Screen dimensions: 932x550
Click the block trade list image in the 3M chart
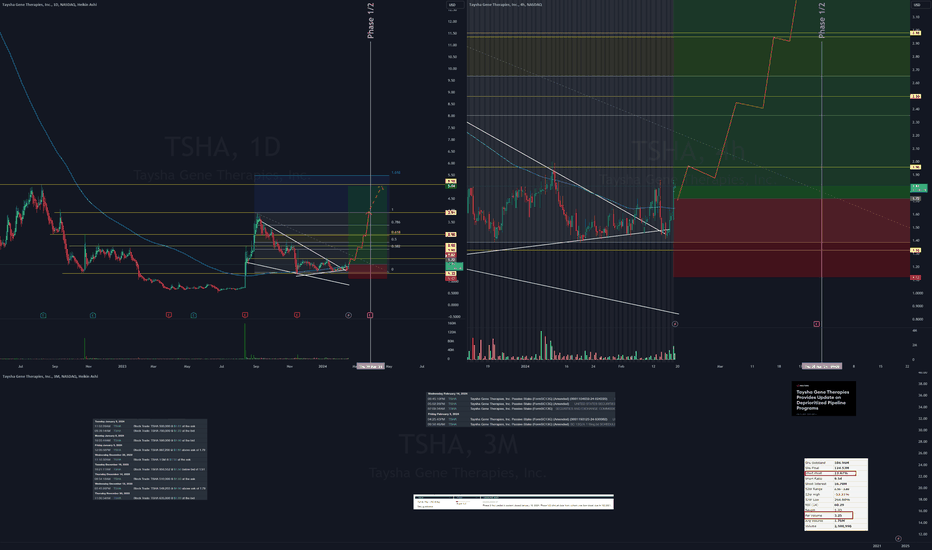[150, 459]
